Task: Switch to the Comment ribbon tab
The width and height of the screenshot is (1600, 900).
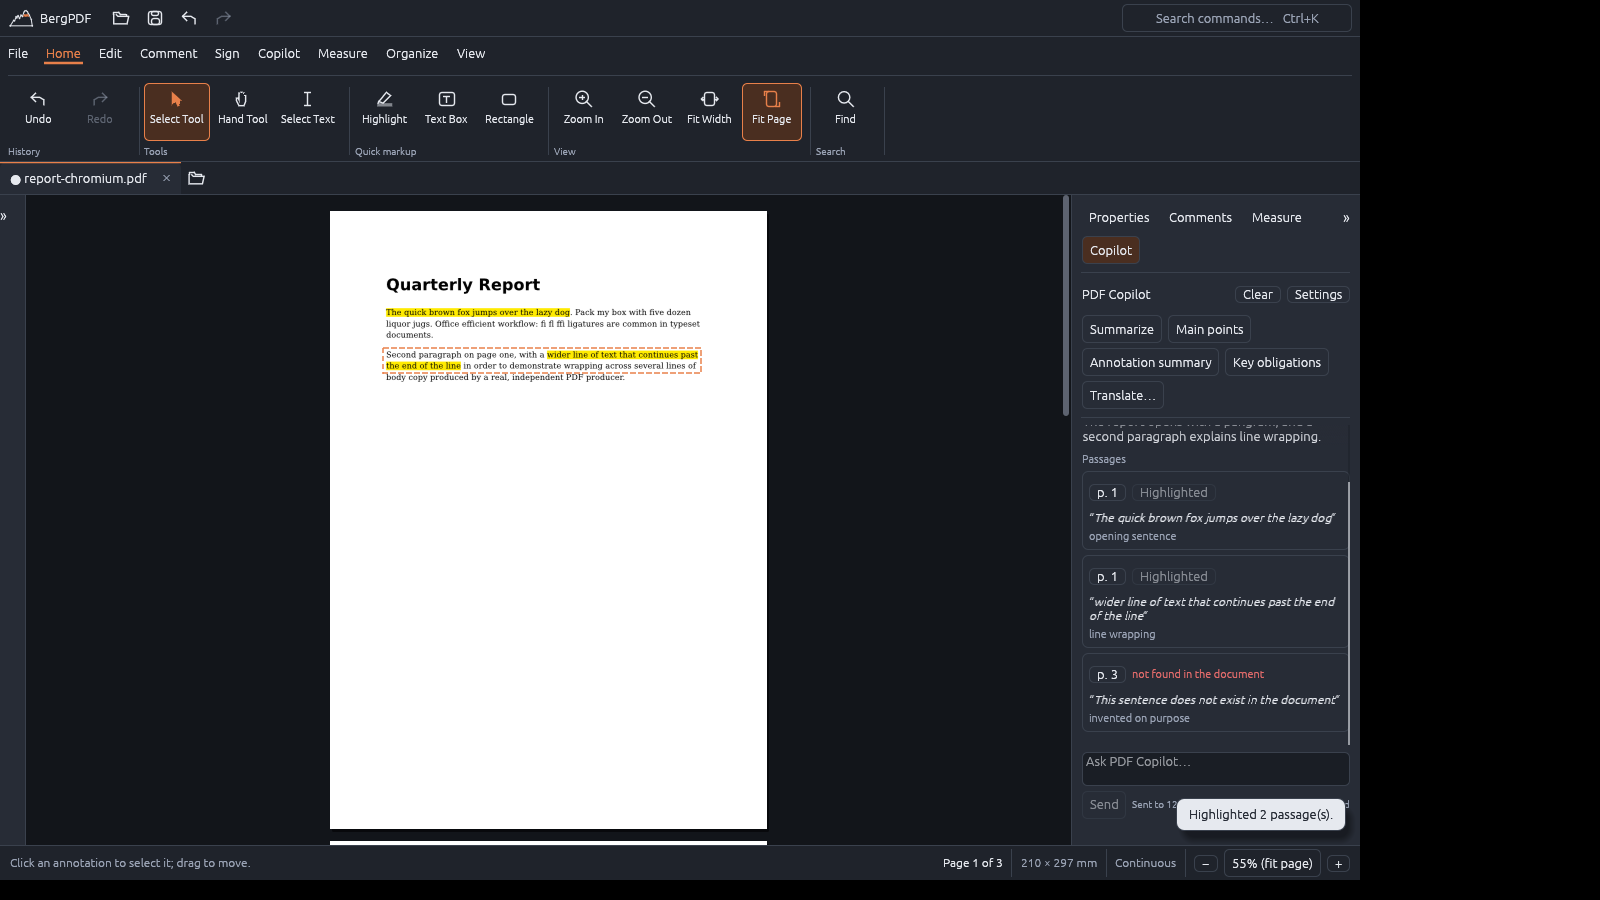Action: pyautogui.click(x=168, y=54)
